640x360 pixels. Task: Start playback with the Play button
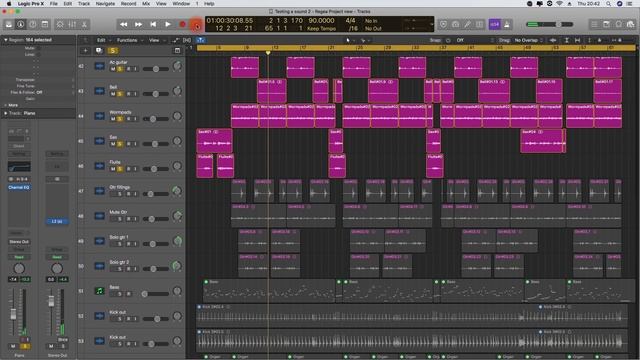(168, 24)
